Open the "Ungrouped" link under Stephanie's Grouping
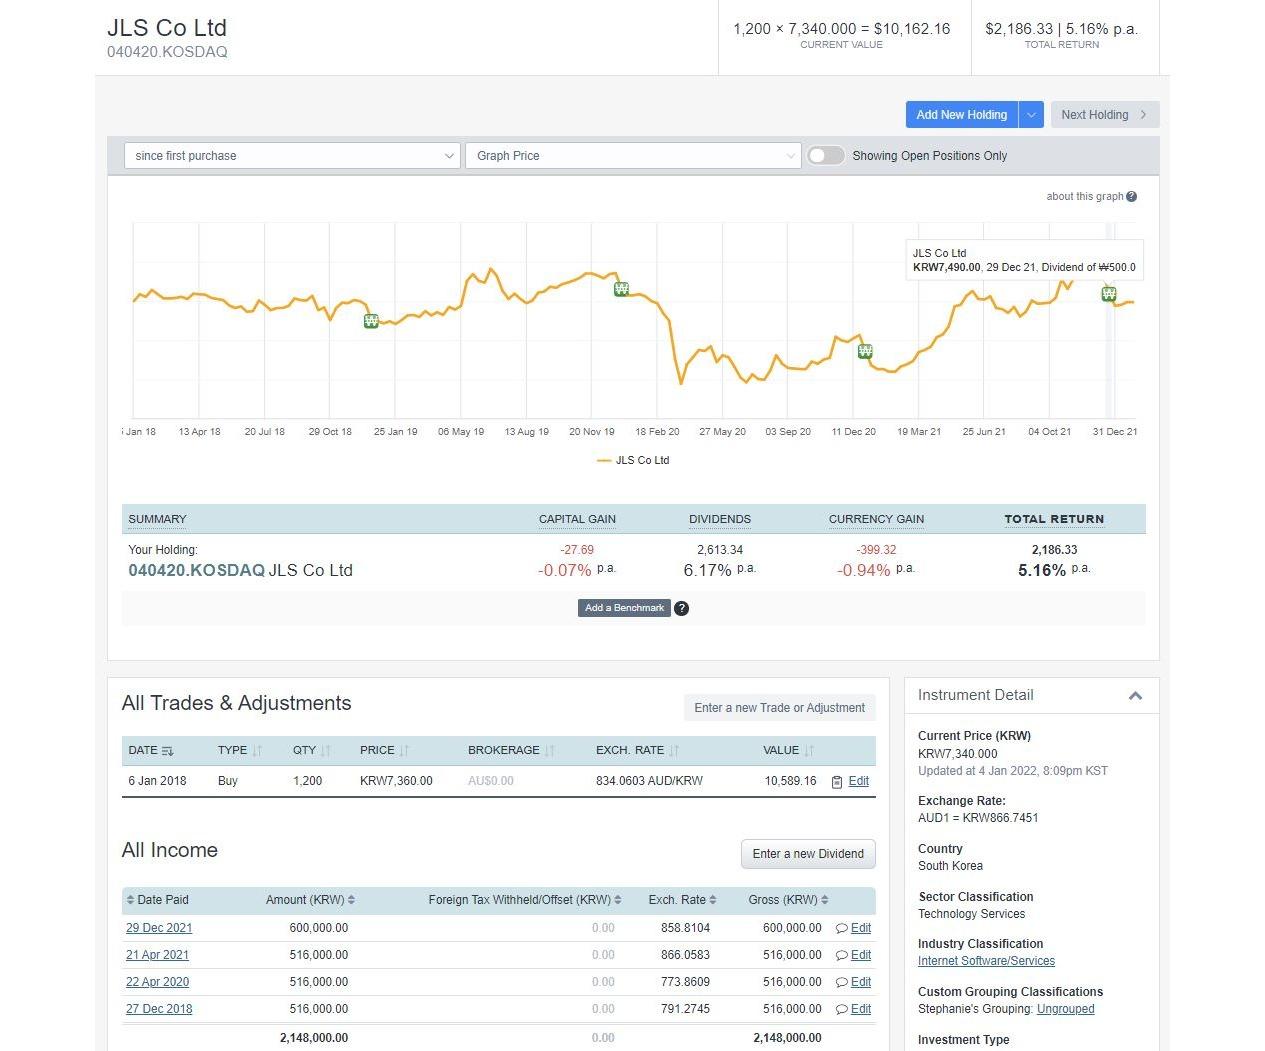The height and width of the screenshot is (1051, 1265). point(1065,1009)
